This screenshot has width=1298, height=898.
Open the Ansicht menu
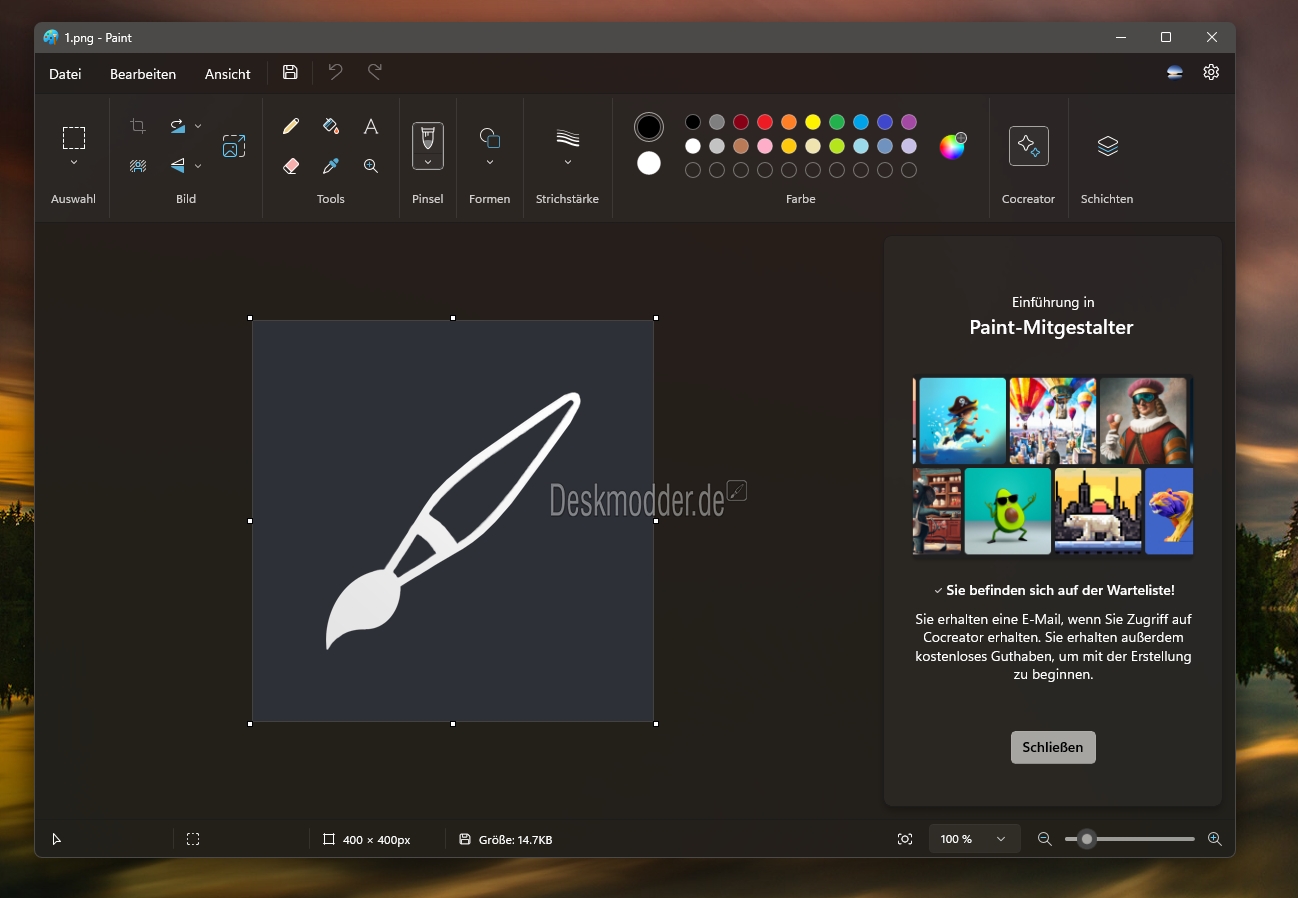coord(228,74)
